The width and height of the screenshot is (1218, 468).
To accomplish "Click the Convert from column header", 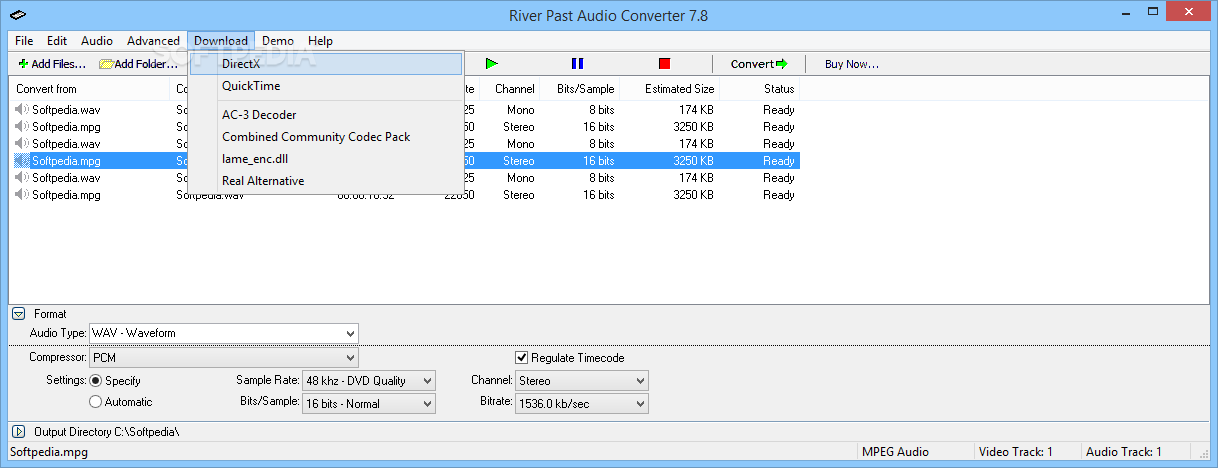I will pyautogui.click(x=90, y=89).
